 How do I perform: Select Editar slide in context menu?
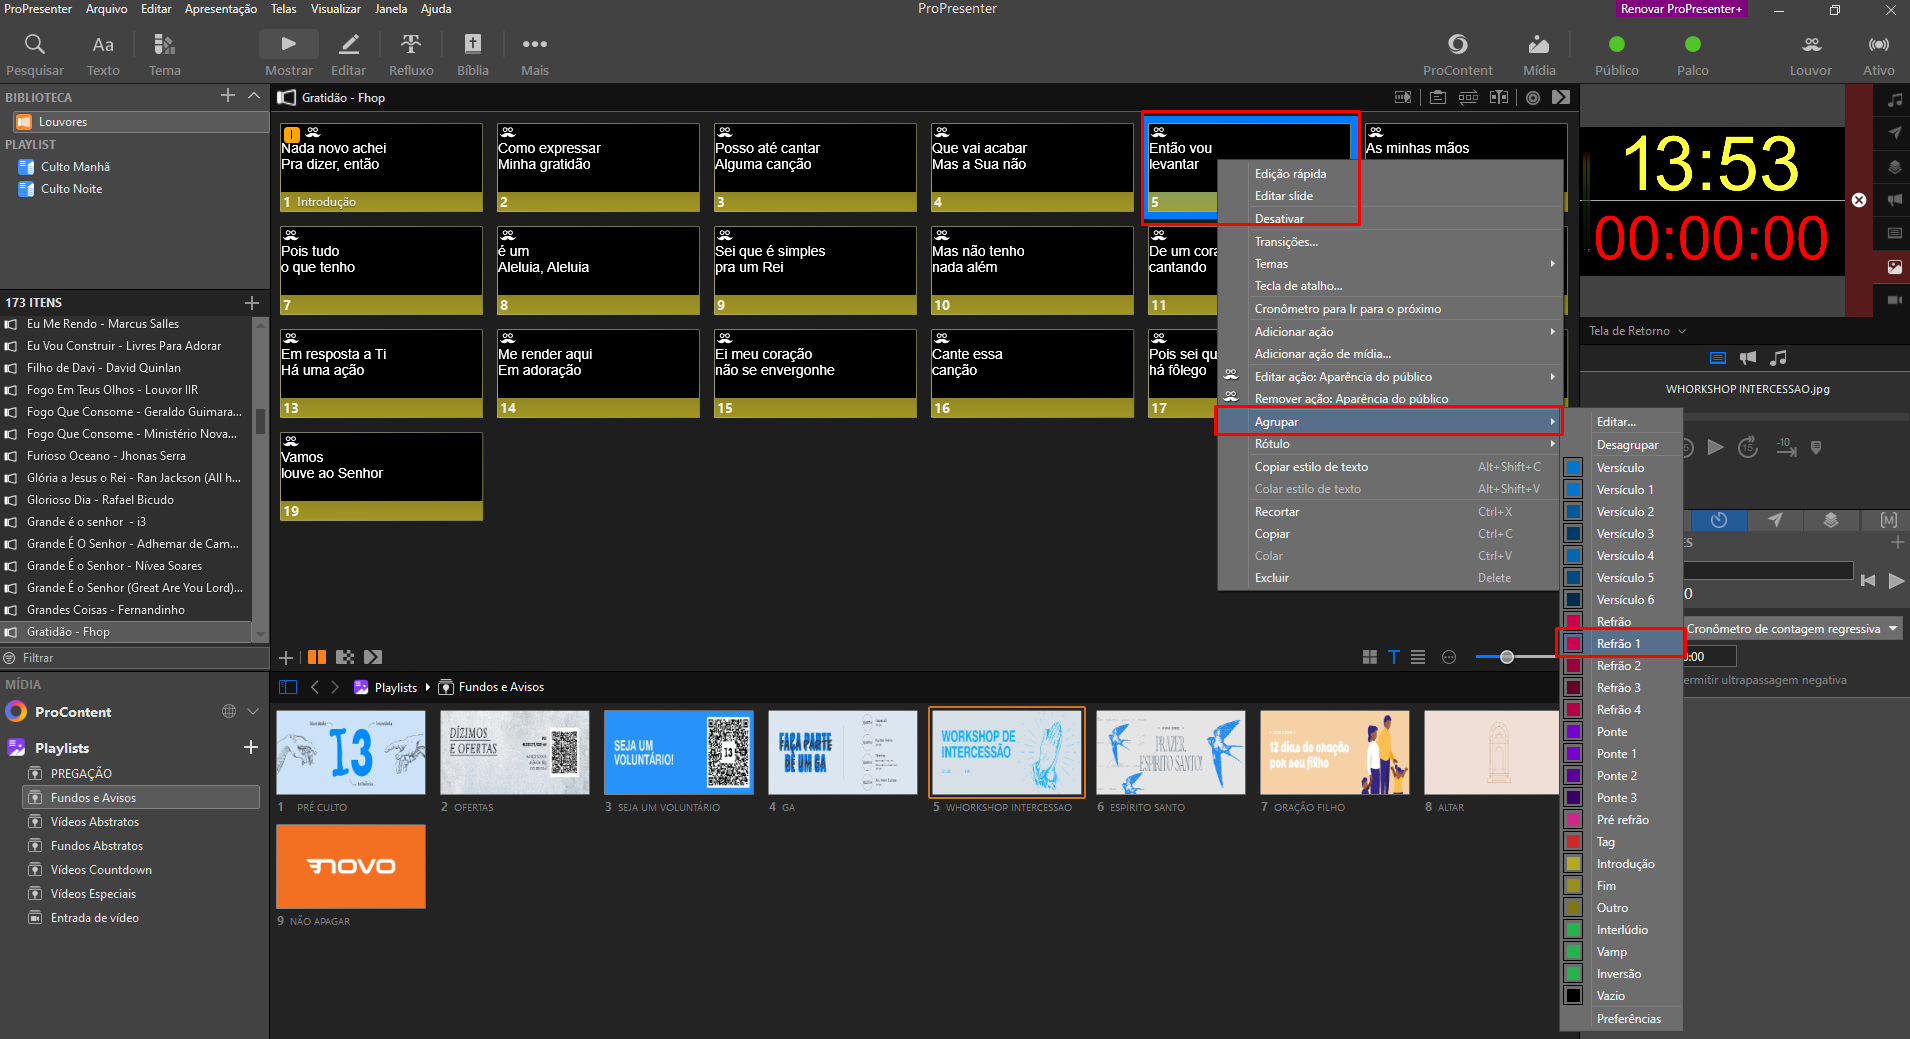[x=1284, y=196]
